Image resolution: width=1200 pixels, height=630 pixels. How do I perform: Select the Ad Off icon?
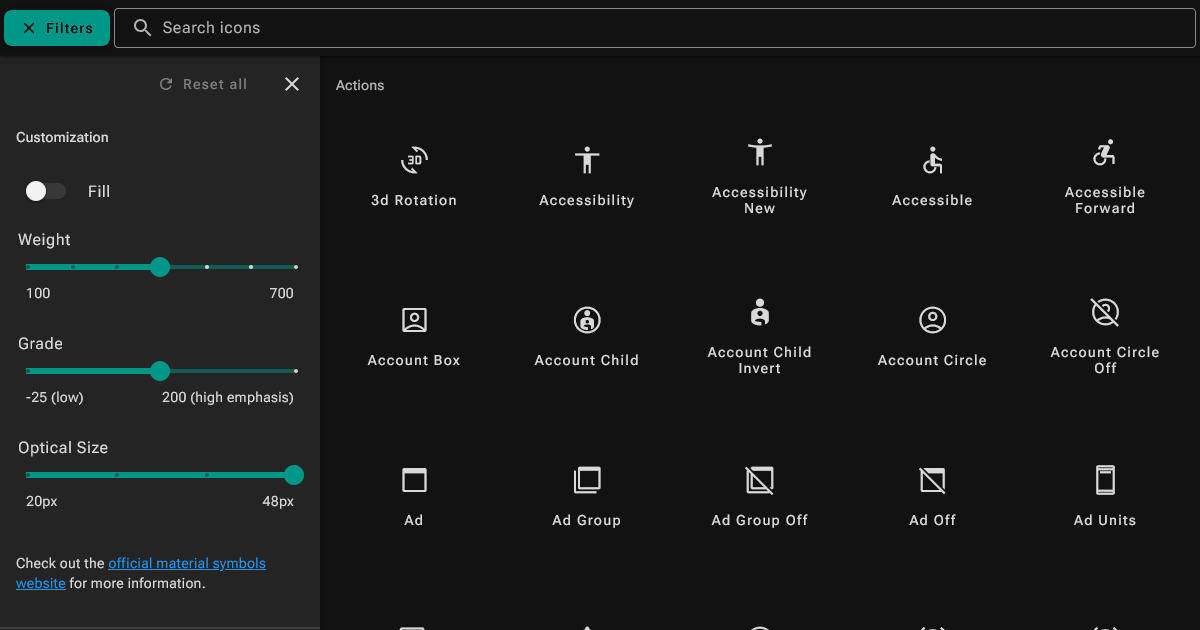[x=931, y=480]
